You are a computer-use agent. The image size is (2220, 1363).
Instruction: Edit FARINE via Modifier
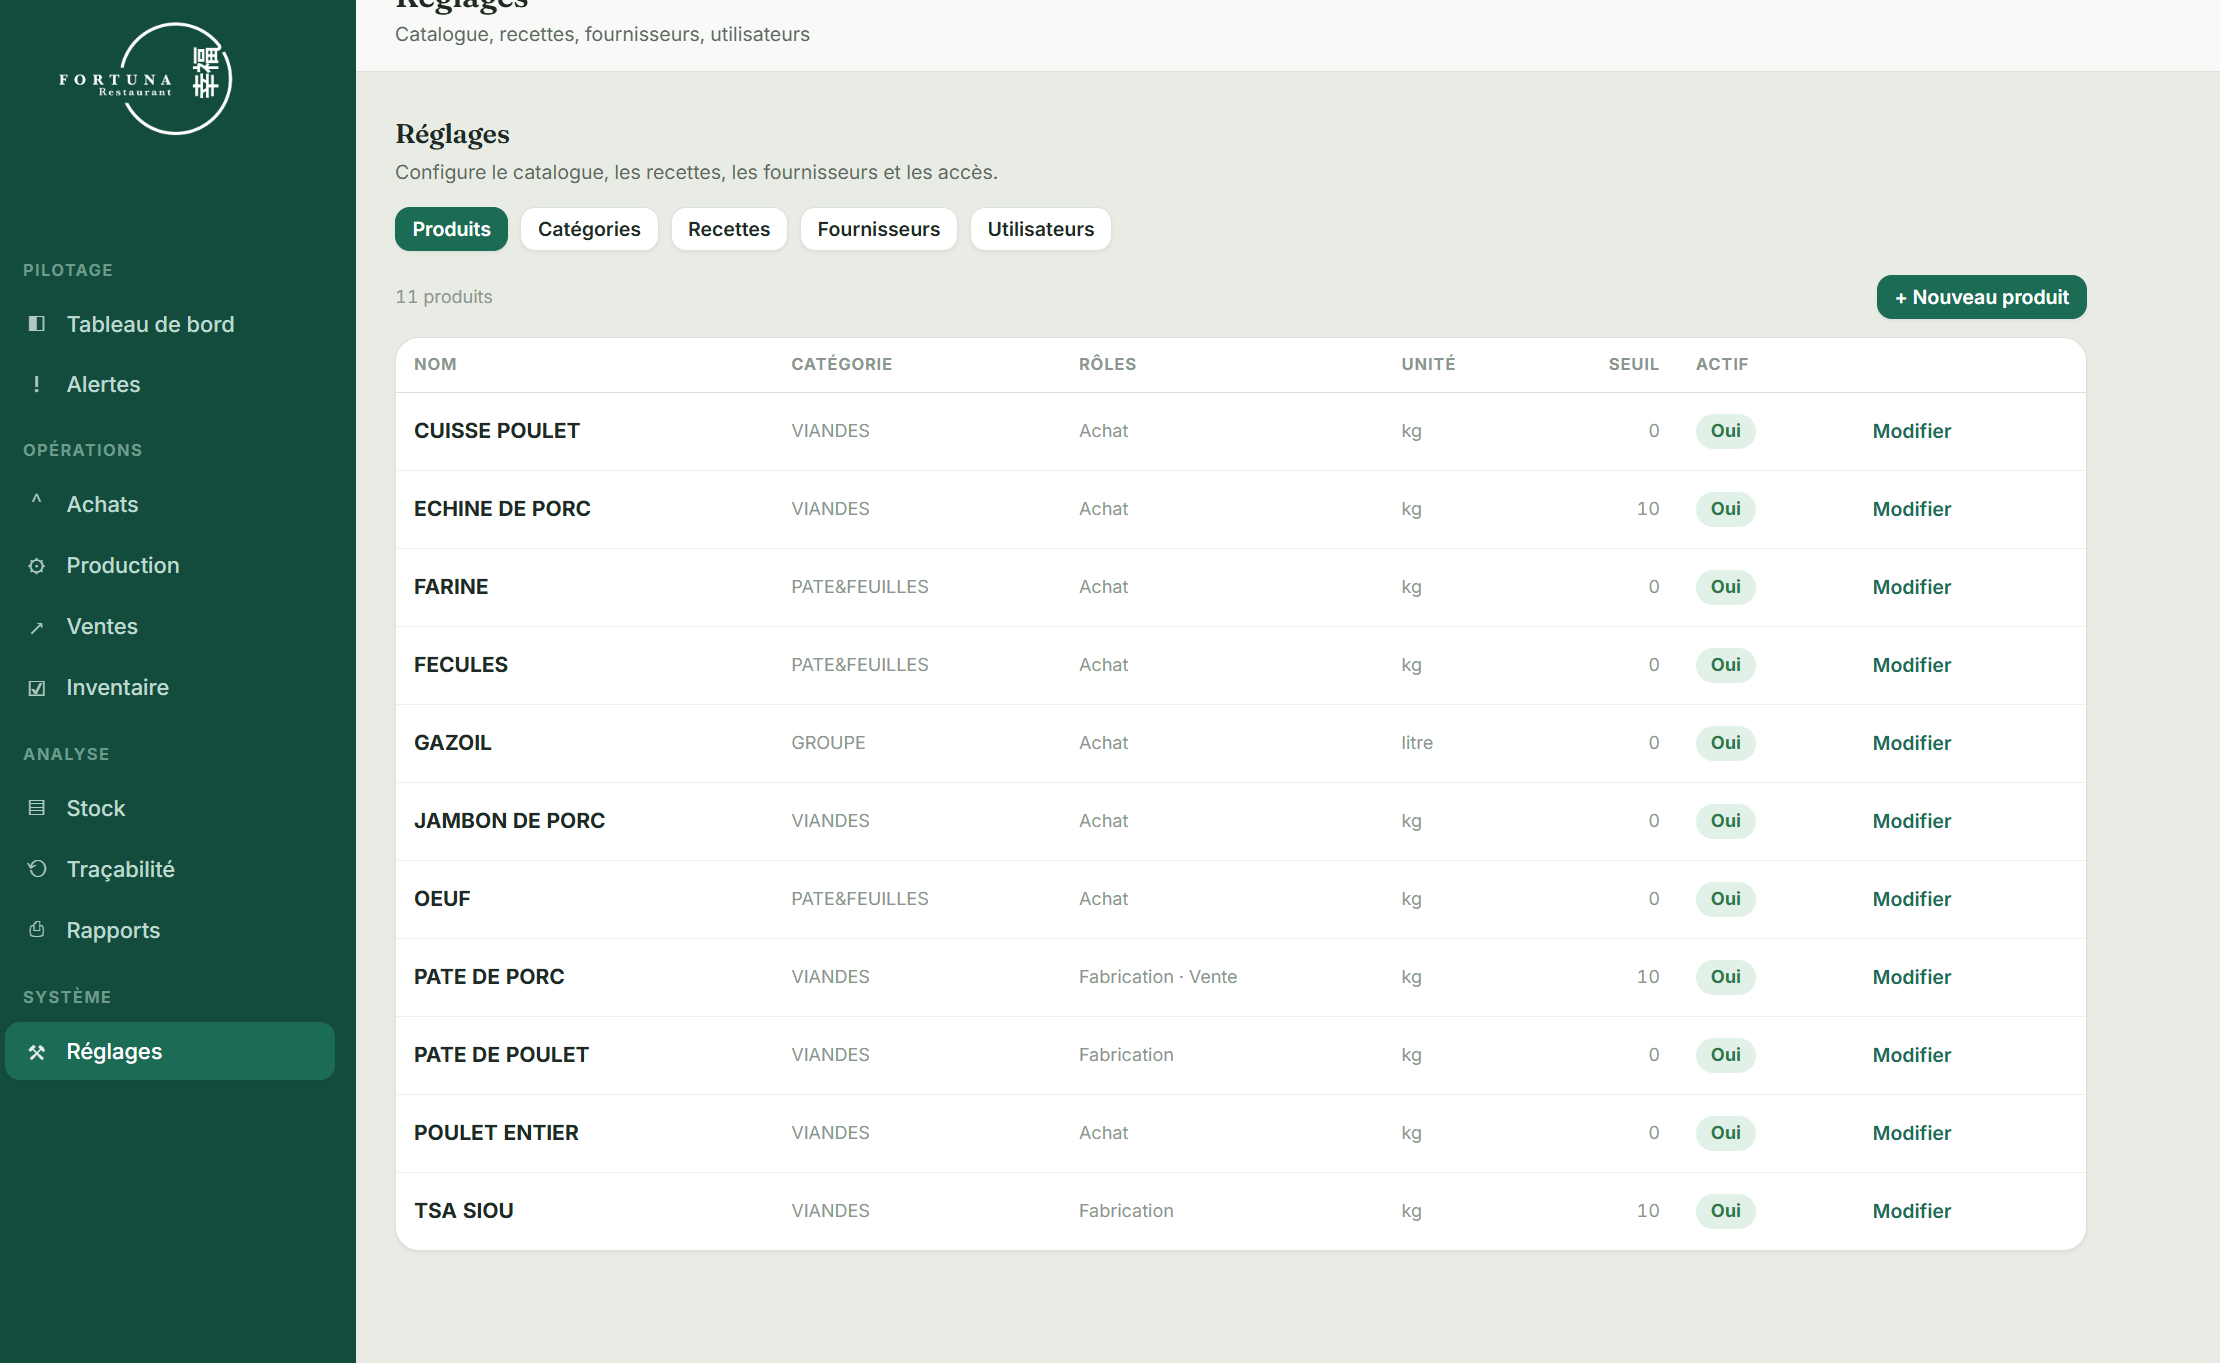tap(1911, 587)
